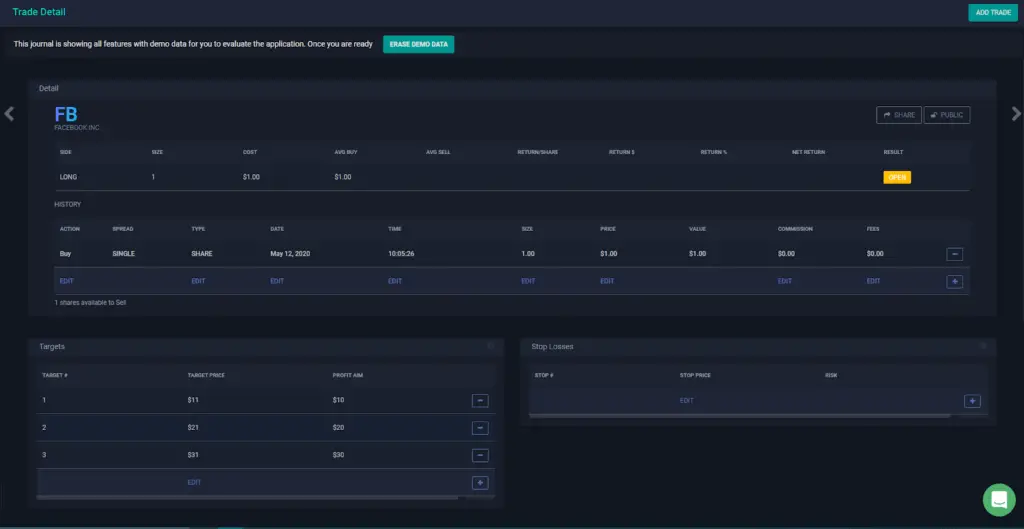Viewport: 1024px width, 529px height.
Task: Toggle the trade's Public visibility
Action: click(x=946, y=115)
